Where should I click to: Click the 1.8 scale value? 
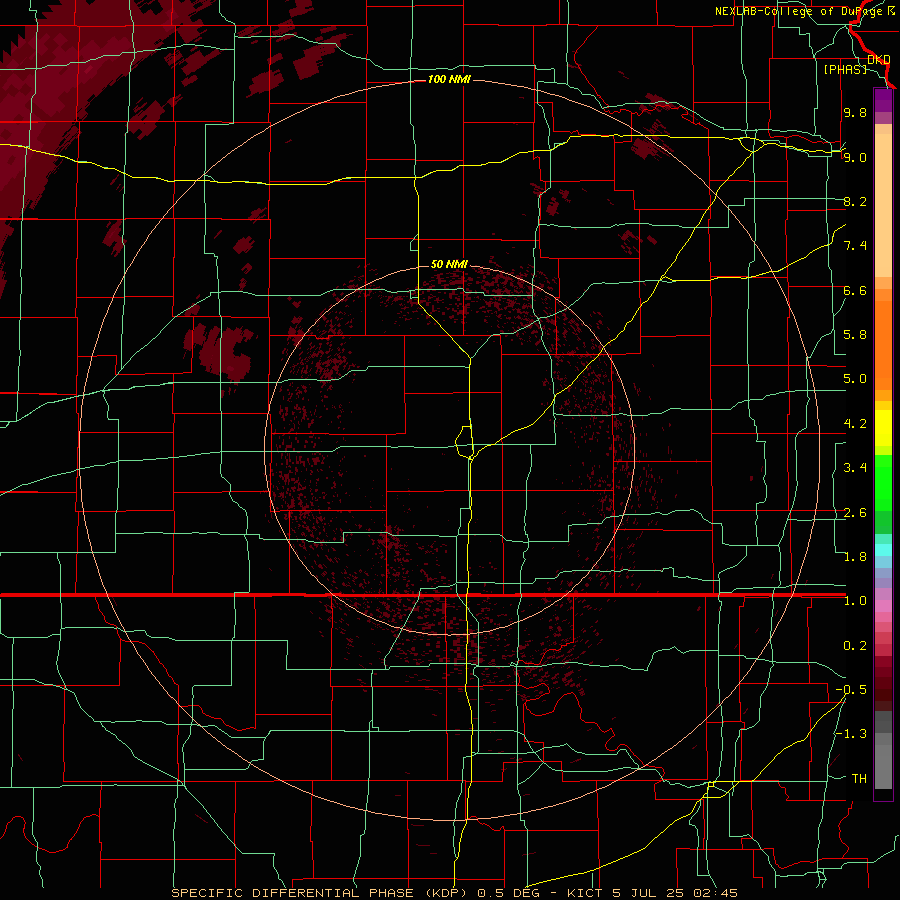click(x=855, y=557)
